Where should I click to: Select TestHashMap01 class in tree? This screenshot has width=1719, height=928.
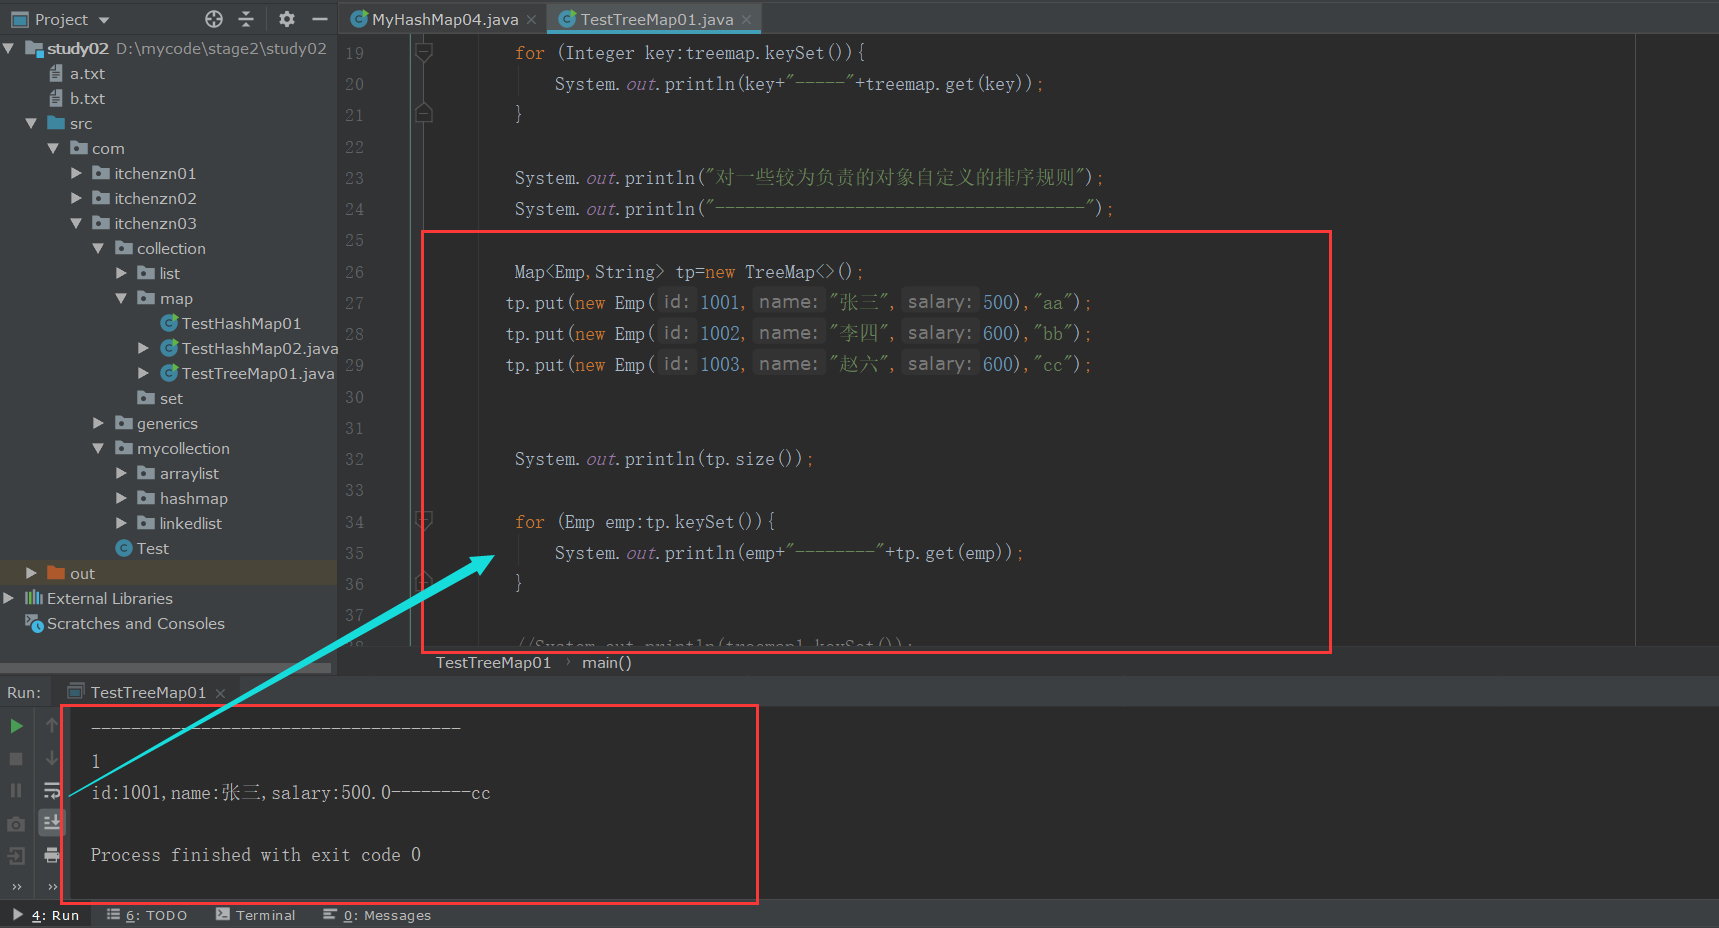coord(240,323)
